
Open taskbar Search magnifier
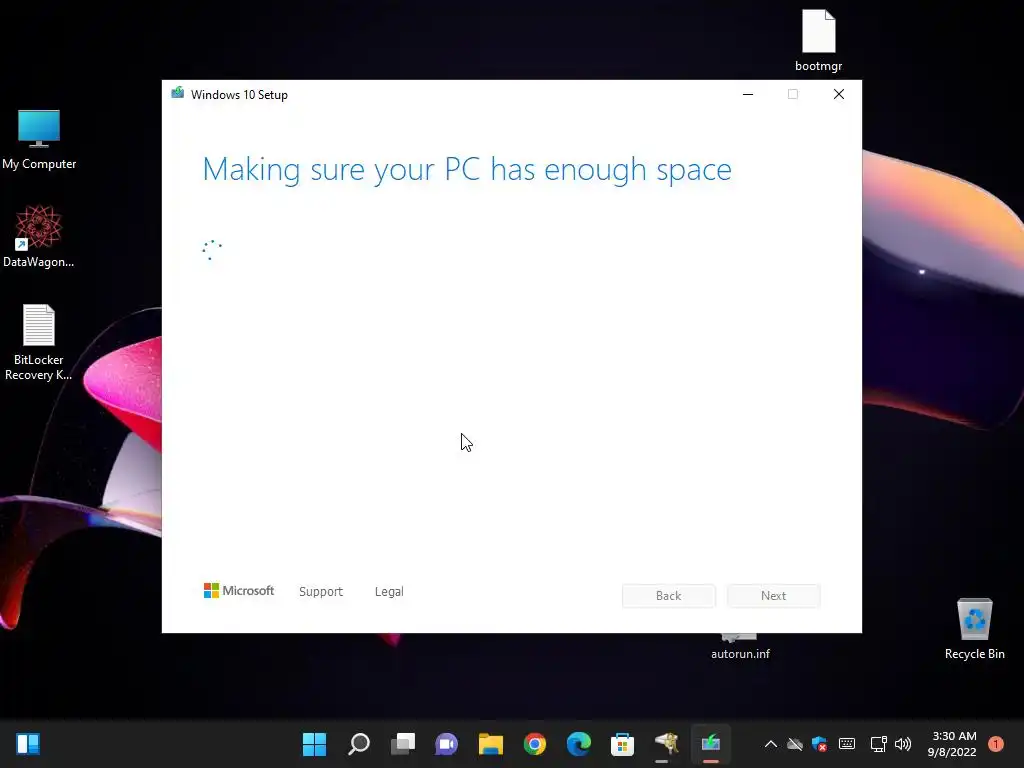pyautogui.click(x=359, y=744)
